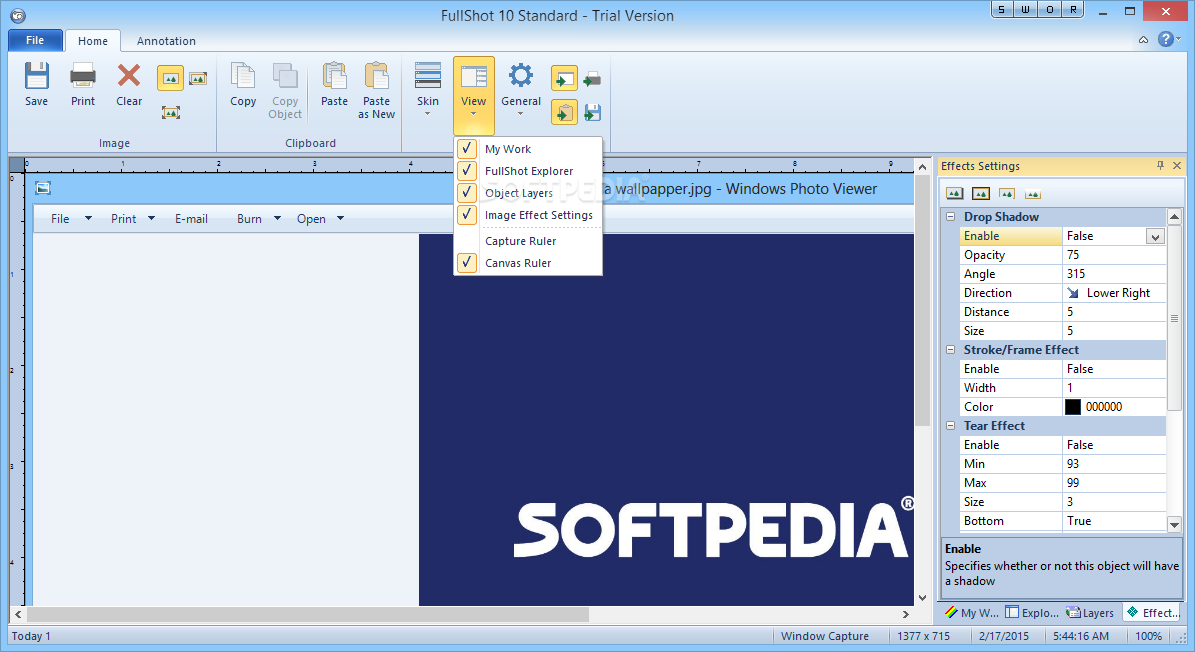Click the R key button in title bar

click(1073, 9)
